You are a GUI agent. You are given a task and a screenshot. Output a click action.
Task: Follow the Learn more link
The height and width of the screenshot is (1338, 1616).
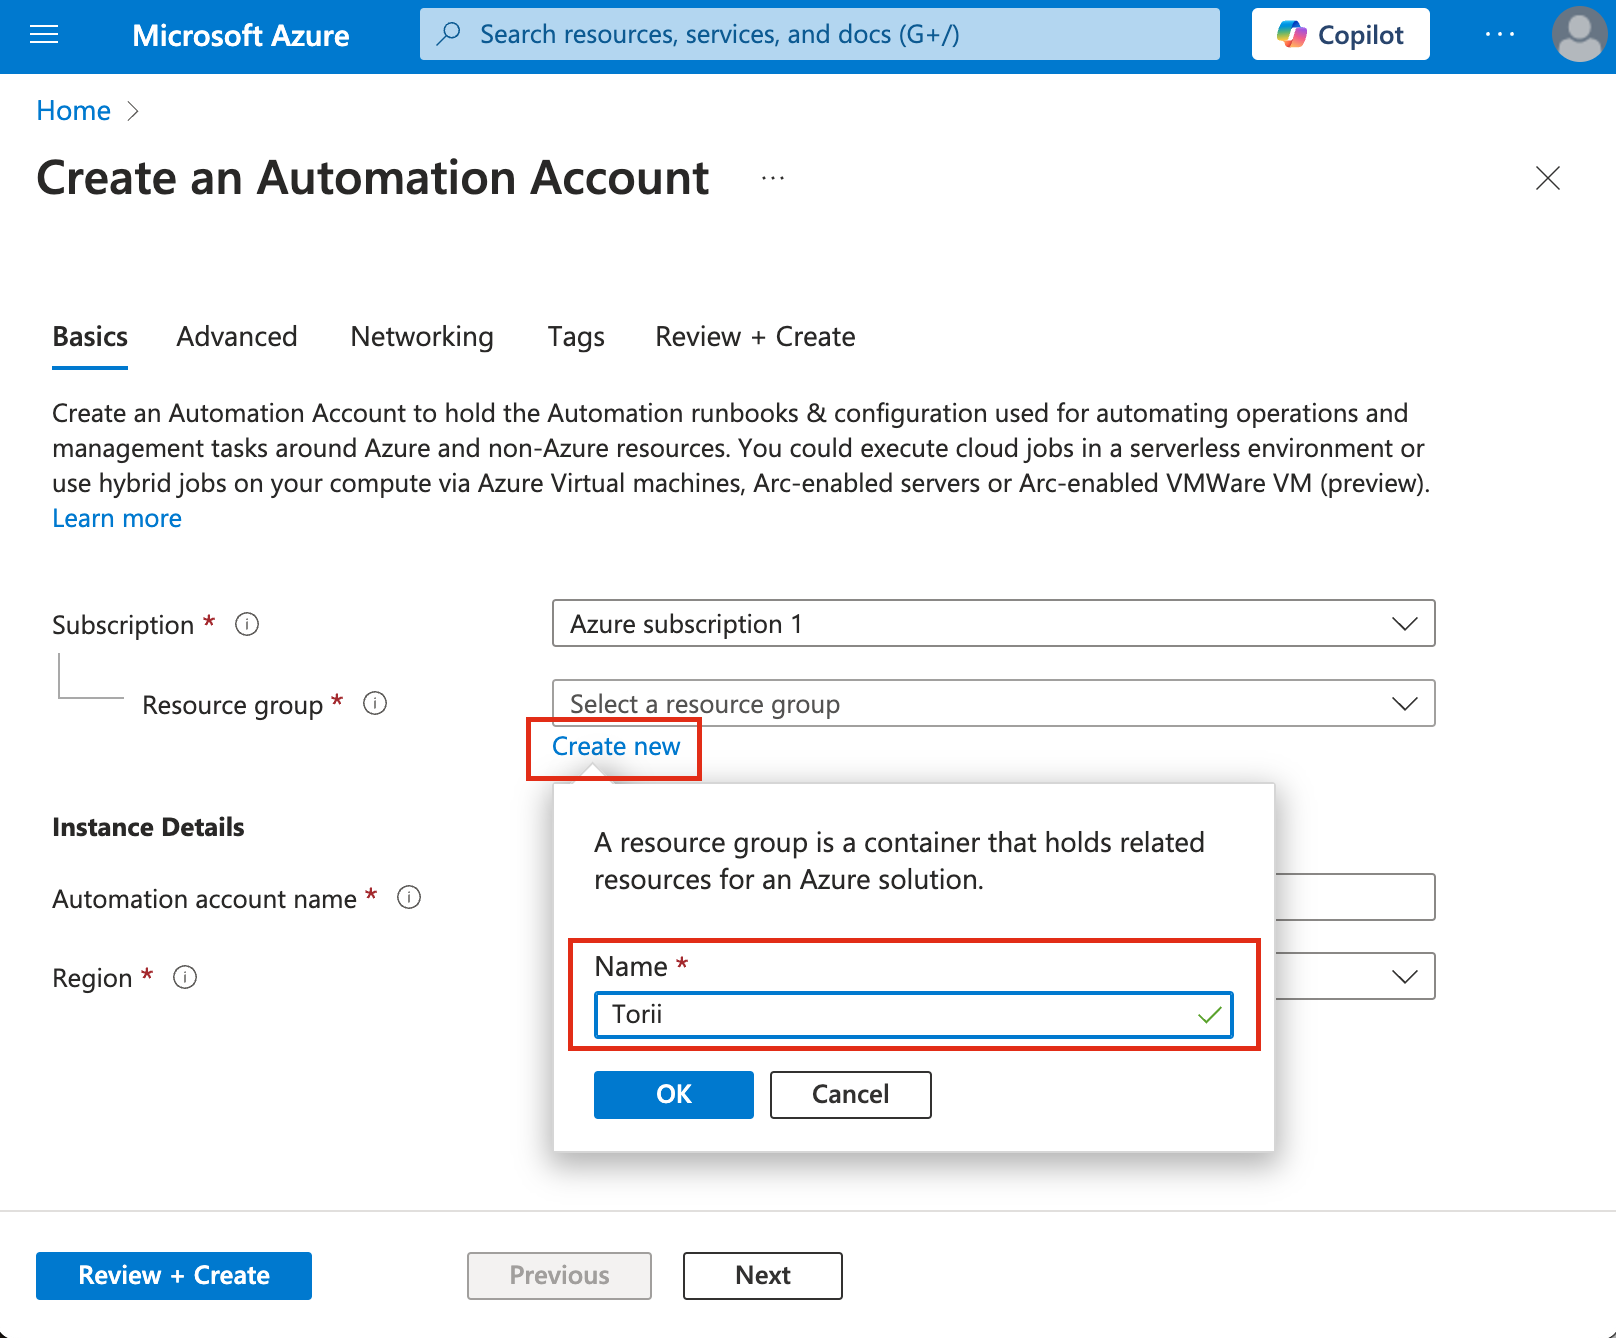pyautogui.click(x=117, y=518)
